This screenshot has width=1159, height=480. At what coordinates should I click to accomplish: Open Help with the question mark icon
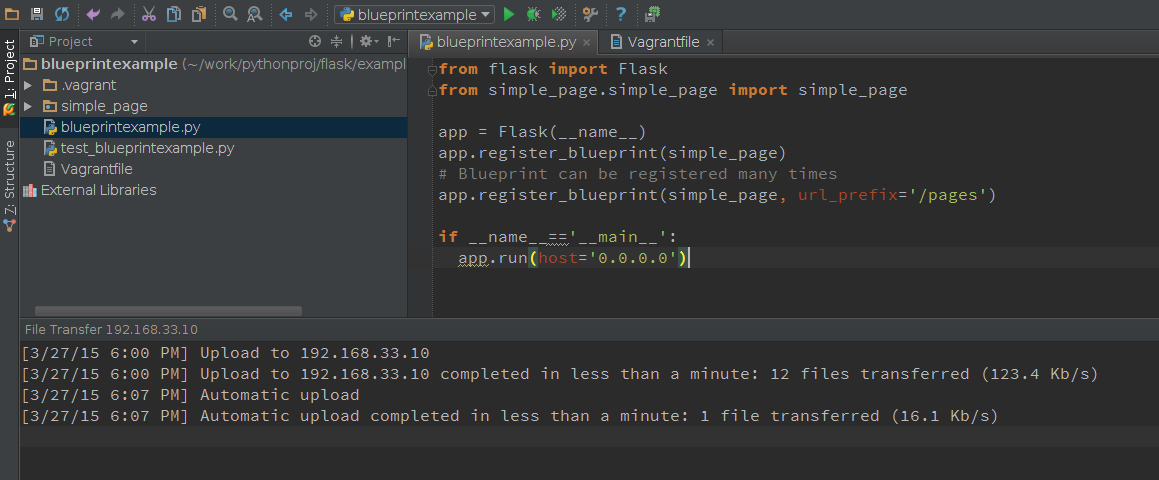point(622,14)
